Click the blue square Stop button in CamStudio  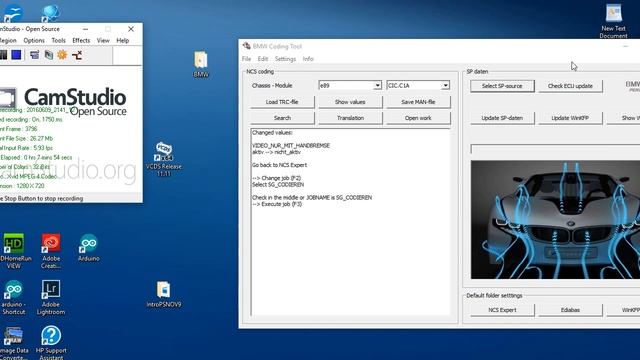[16, 55]
